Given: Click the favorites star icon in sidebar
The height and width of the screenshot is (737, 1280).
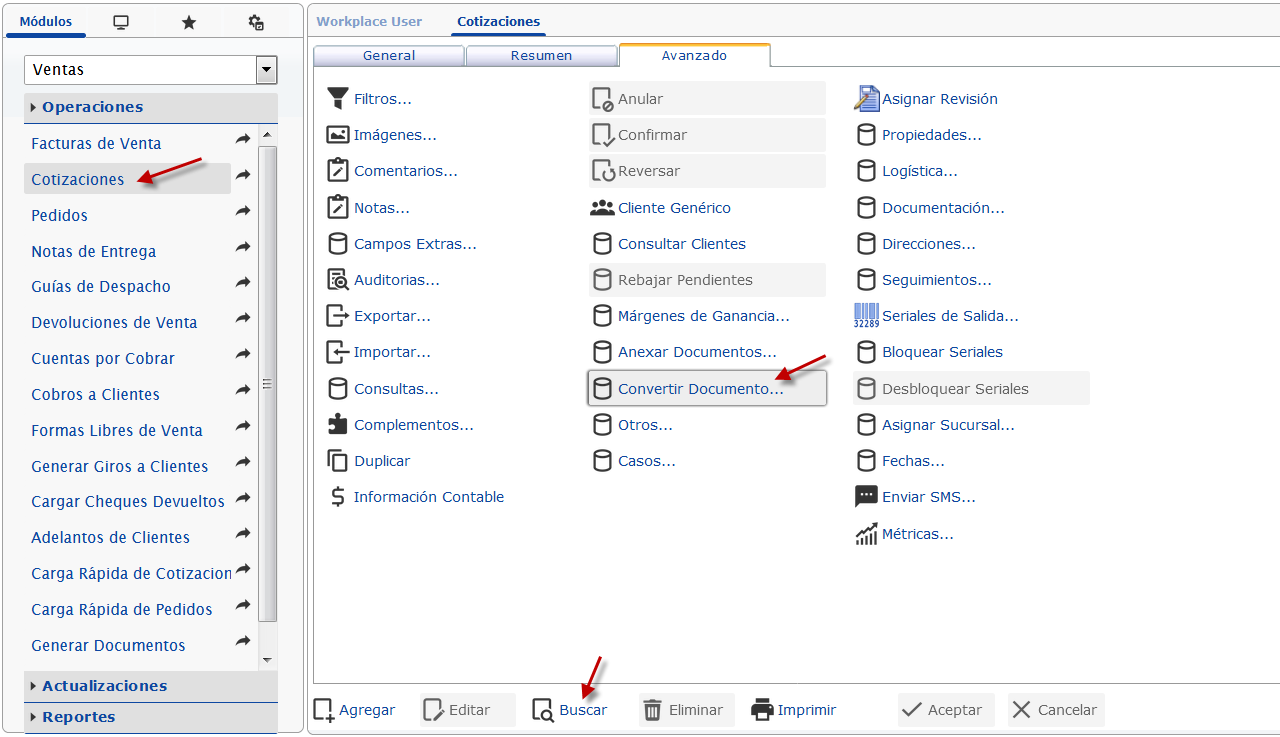Looking at the screenshot, I should (188, 22).
